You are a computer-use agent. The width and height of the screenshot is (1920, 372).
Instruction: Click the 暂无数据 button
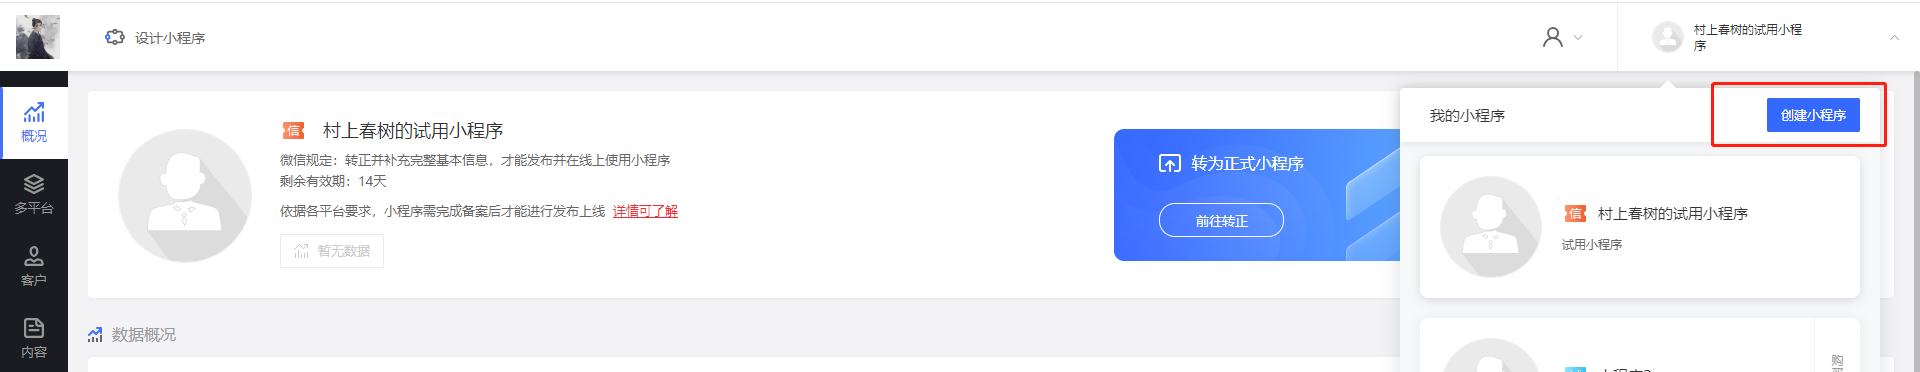[332, 251]
